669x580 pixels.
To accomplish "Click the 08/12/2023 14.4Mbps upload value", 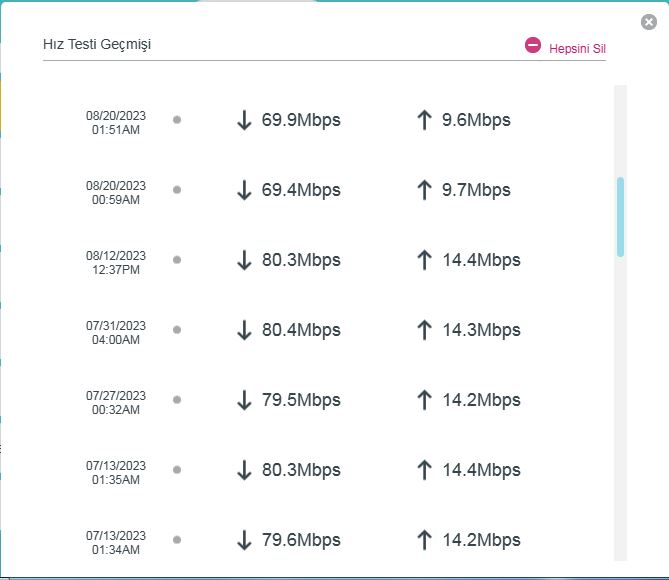I will pyautogui.click(x=481, y=260).
